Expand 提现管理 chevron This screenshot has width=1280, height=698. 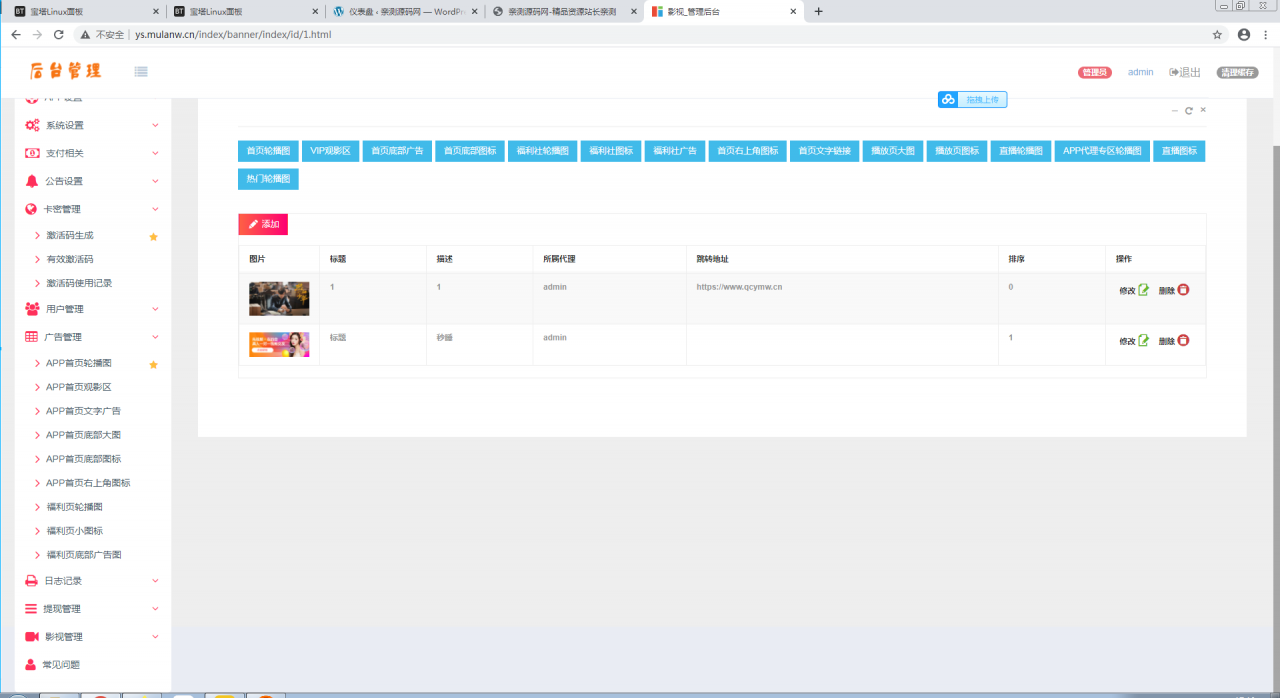(155, 609)
